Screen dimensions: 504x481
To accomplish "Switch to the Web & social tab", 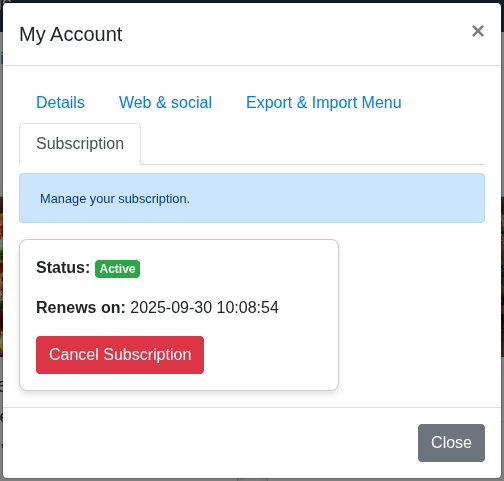I will tap(165, 102).
